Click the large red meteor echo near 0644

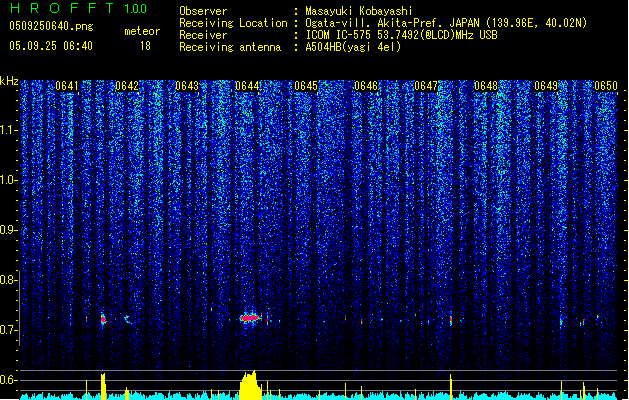(250, 318)
